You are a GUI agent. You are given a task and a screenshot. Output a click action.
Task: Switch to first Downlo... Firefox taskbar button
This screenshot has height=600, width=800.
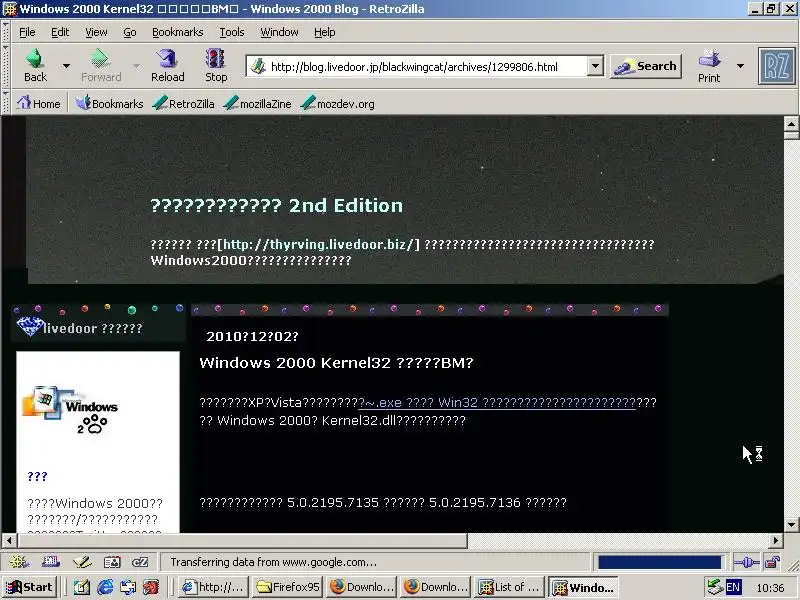tap(362, 587)
